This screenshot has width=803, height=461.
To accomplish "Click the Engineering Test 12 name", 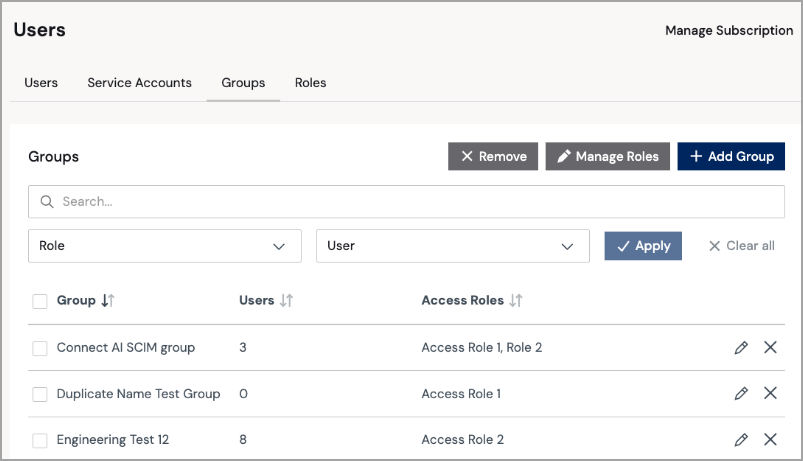I will [113, 440].
